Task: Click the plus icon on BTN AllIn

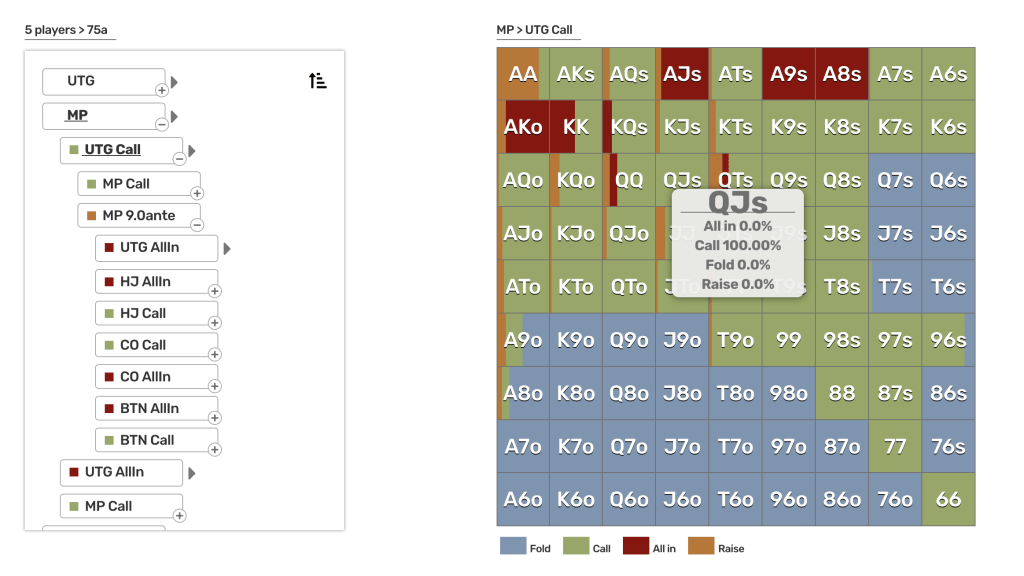Action: point(214,418)
